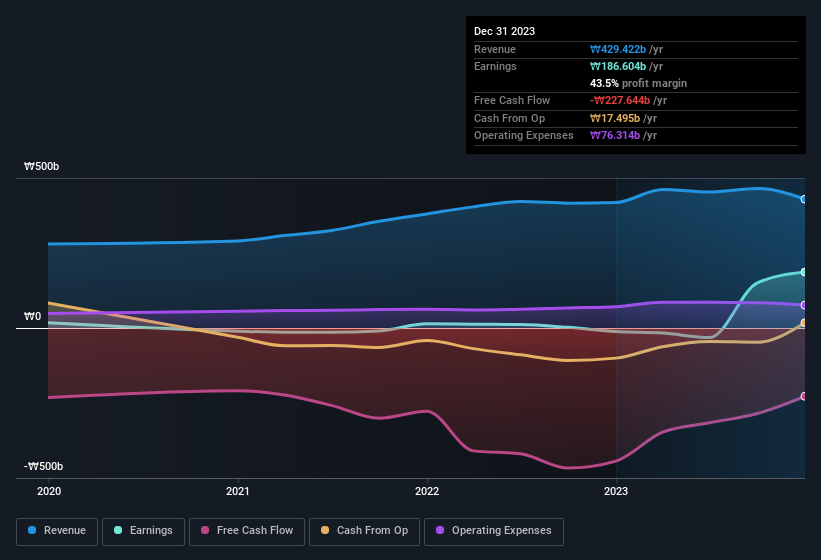
Task: Click the Revenue label in the tooltip
Action: (x=495, y=49)
